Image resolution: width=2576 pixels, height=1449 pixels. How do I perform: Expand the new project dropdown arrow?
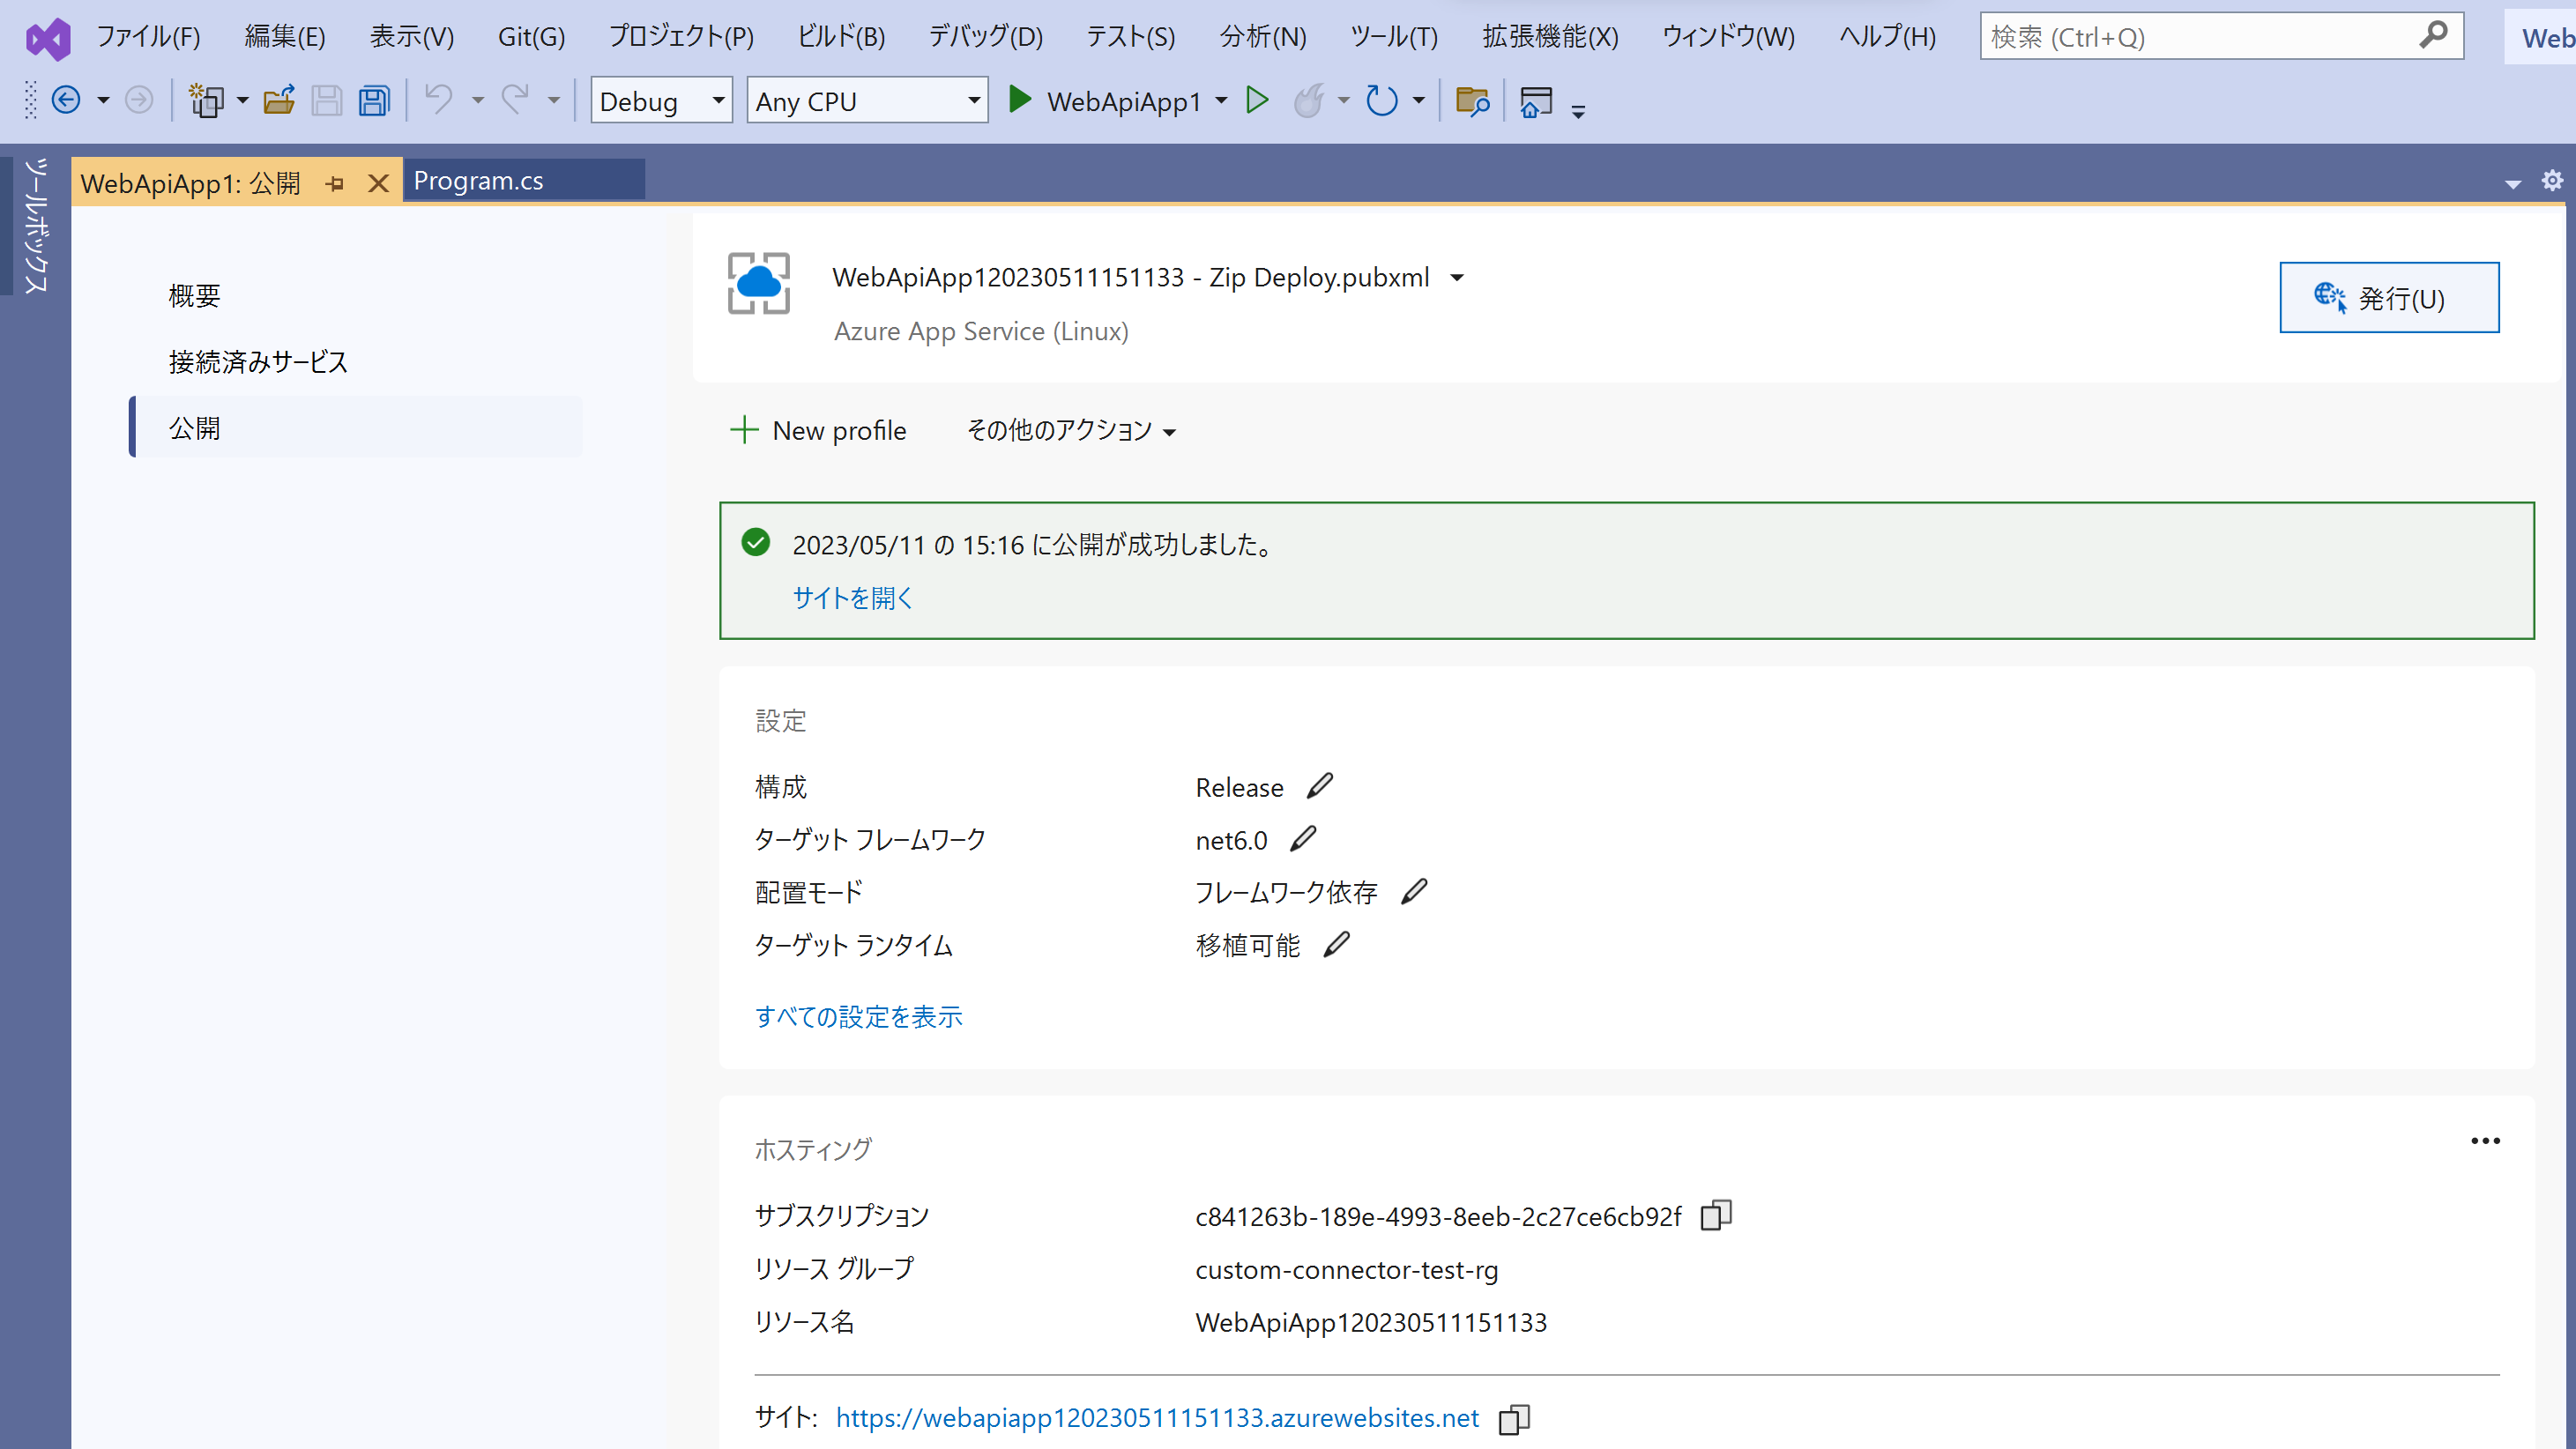click(x=242, y=101)
